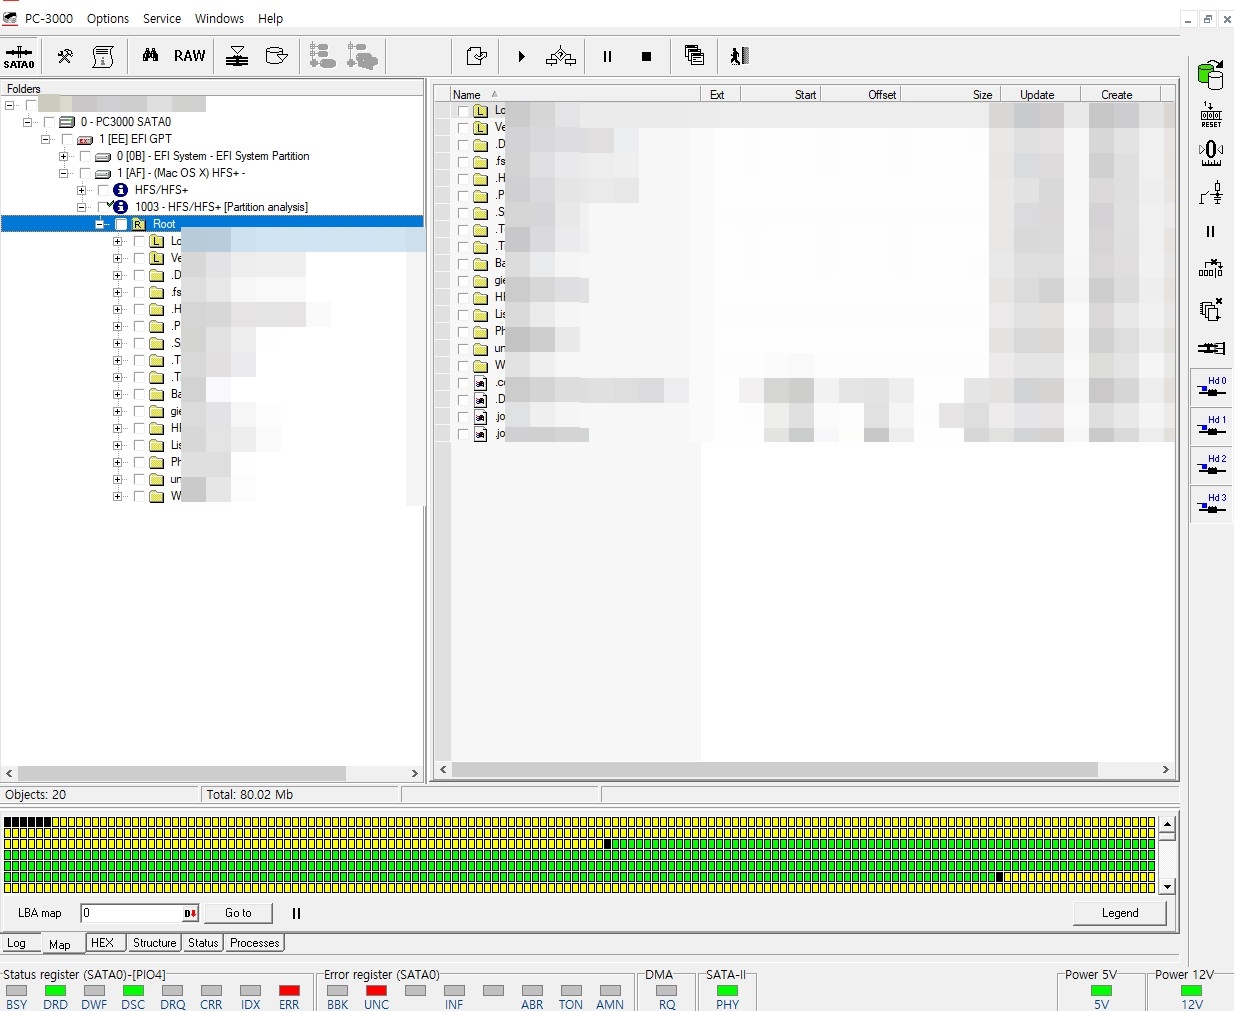
Task: Click the power switch circuit icon
Action: click(1211, 192)
